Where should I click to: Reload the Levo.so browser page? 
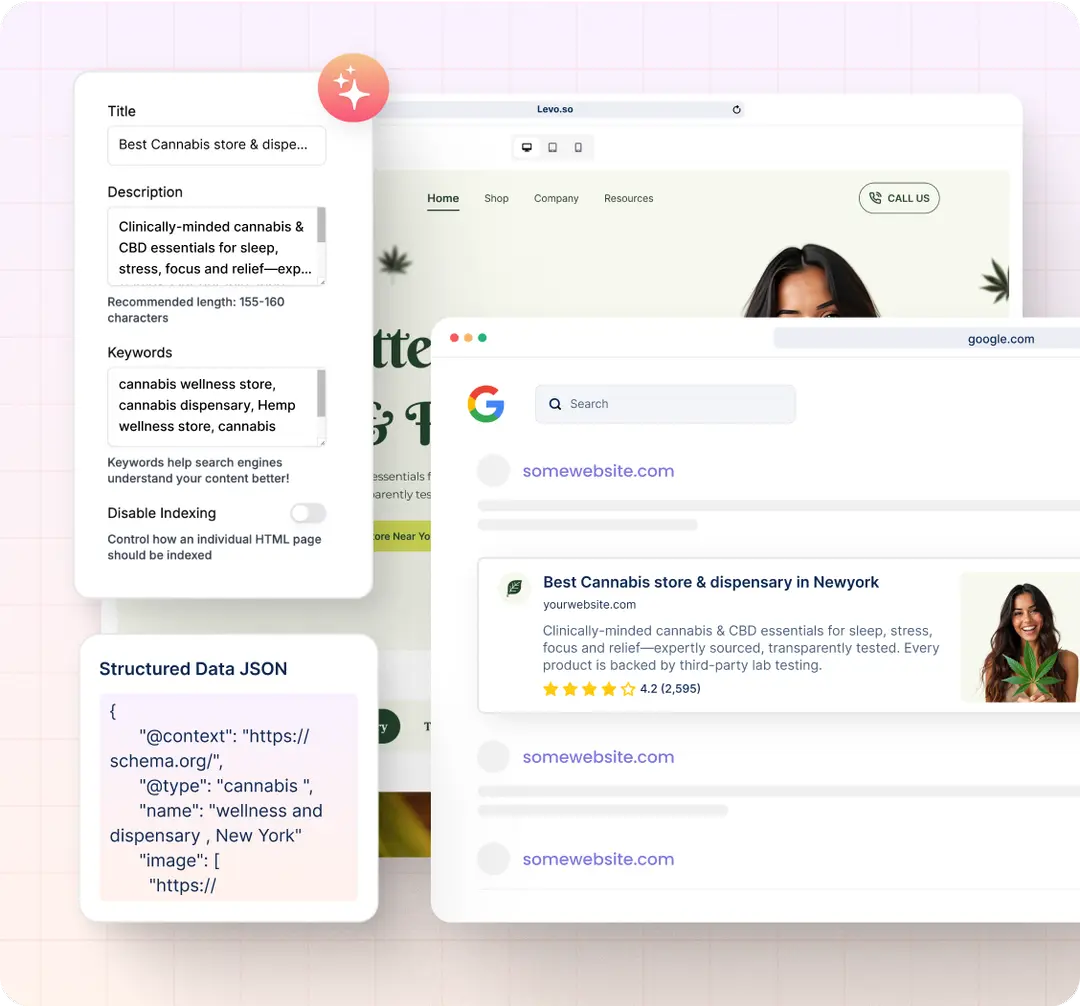(736, 109)
